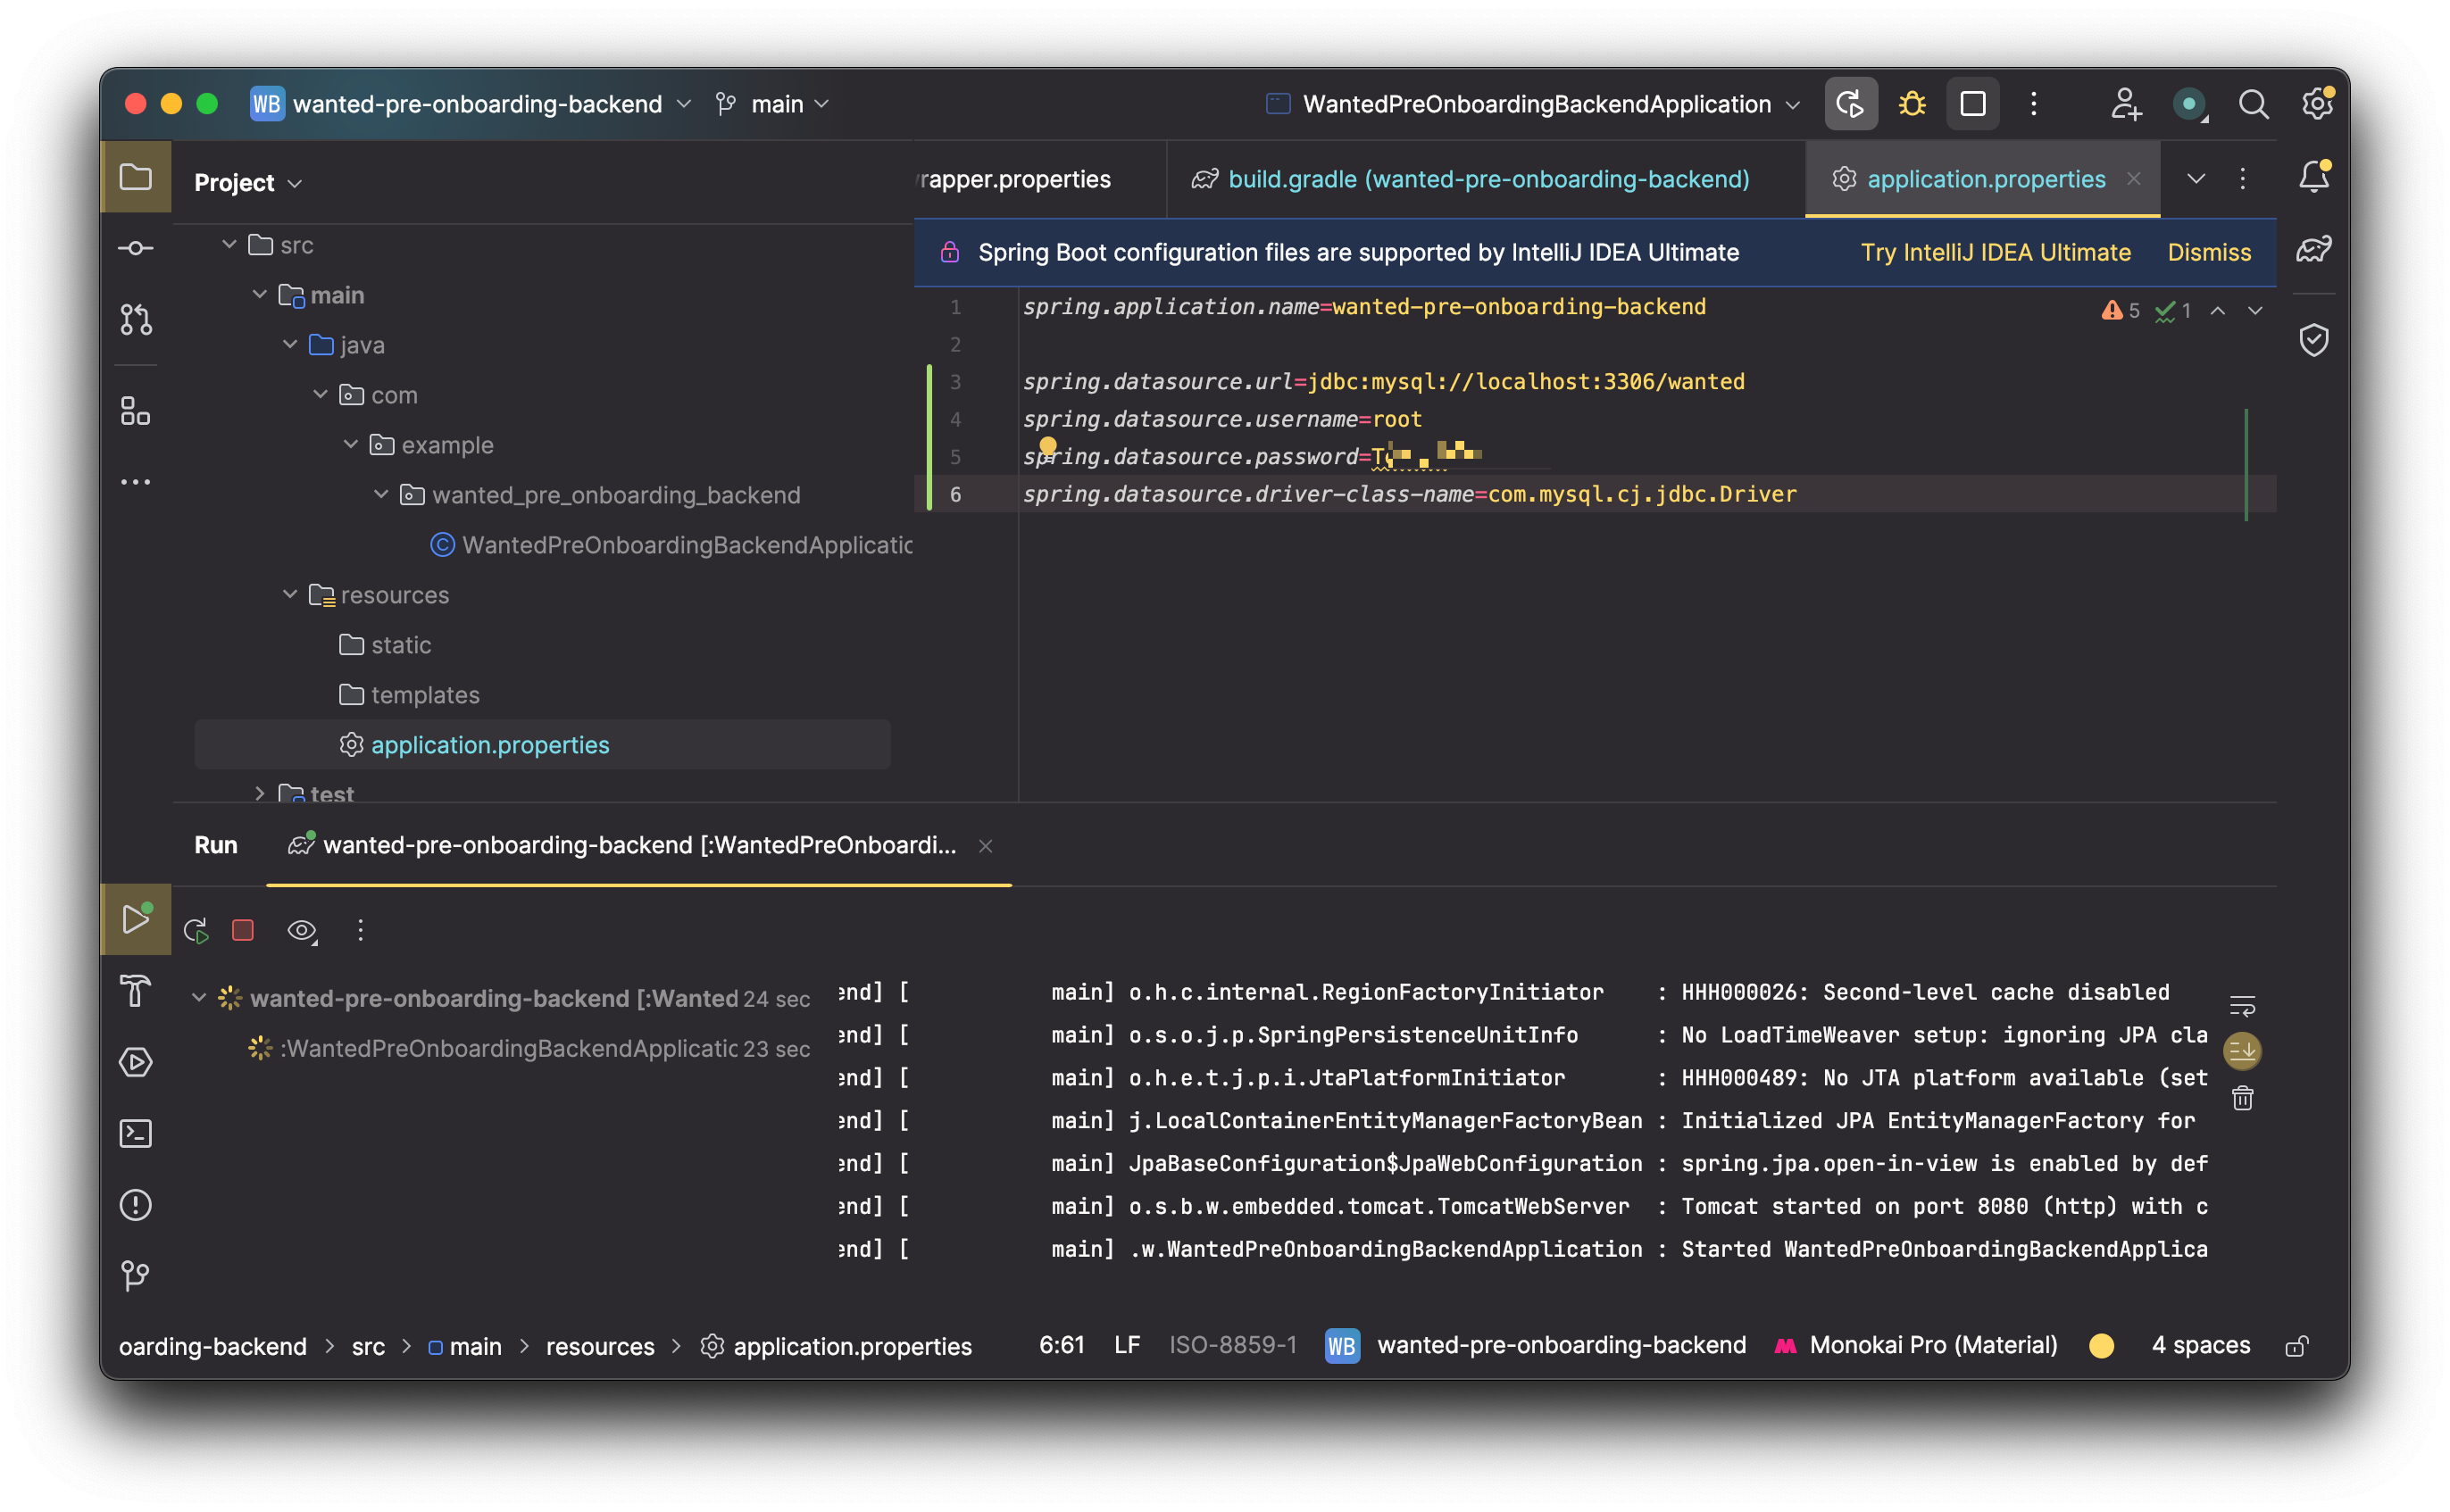Screen dimensions: 2450x1512
Task: Show more tool windows ellipsis in left sidebar
Action: [x=135, y=482]
